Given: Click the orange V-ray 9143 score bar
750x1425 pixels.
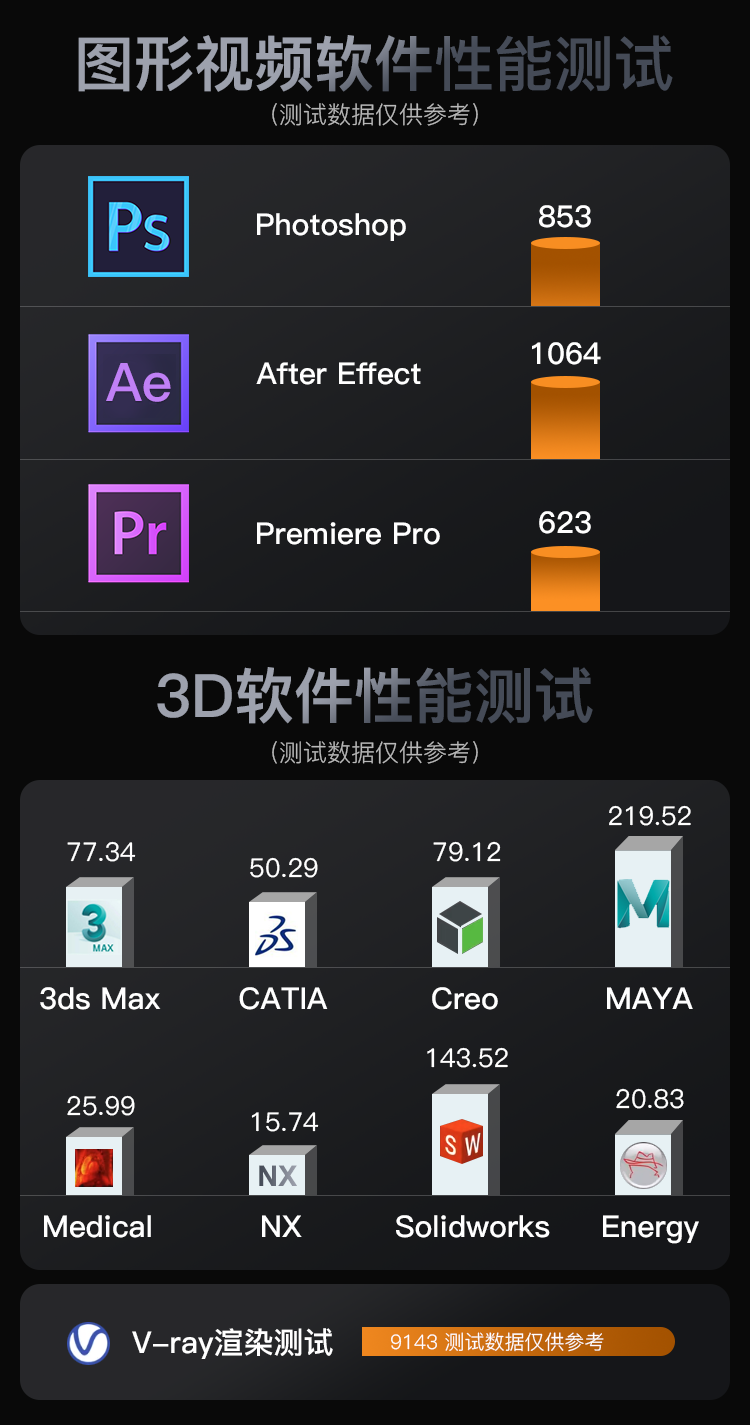Looking at the screenshot, I should 518,1342.
